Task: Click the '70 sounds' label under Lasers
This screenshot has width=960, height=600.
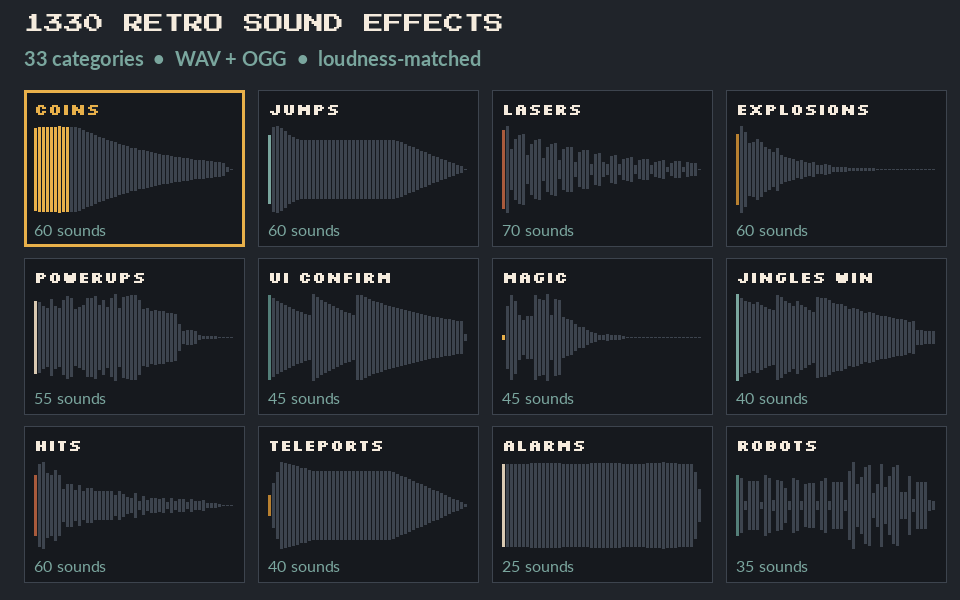Action: (x=538, y=231)
